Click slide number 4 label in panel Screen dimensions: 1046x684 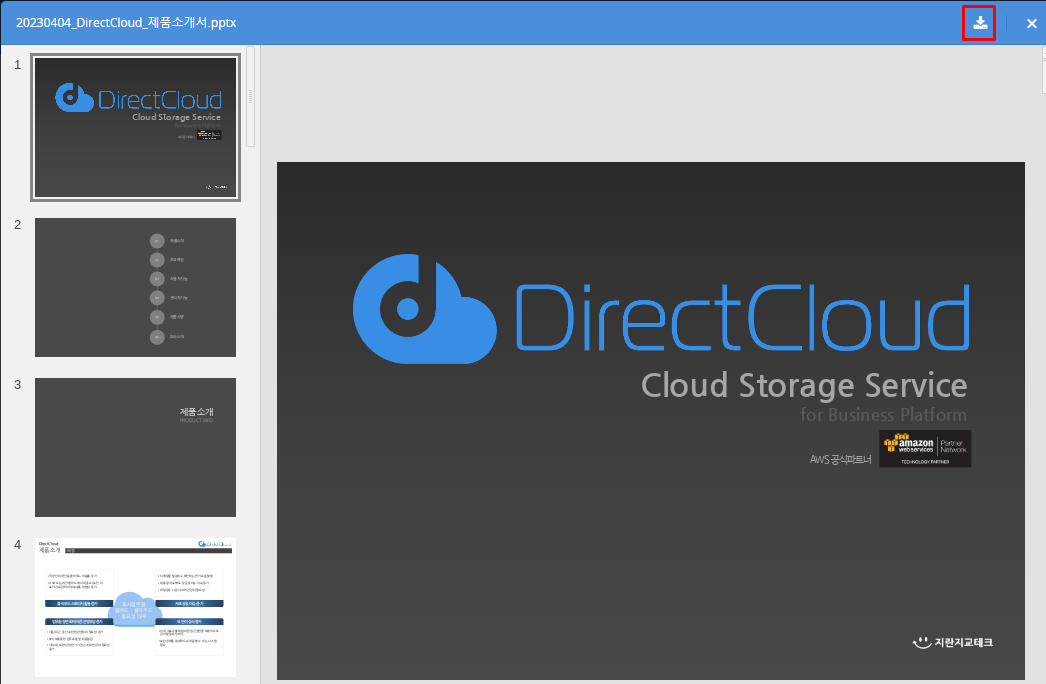pyautogui.click(x=17, y=545)
